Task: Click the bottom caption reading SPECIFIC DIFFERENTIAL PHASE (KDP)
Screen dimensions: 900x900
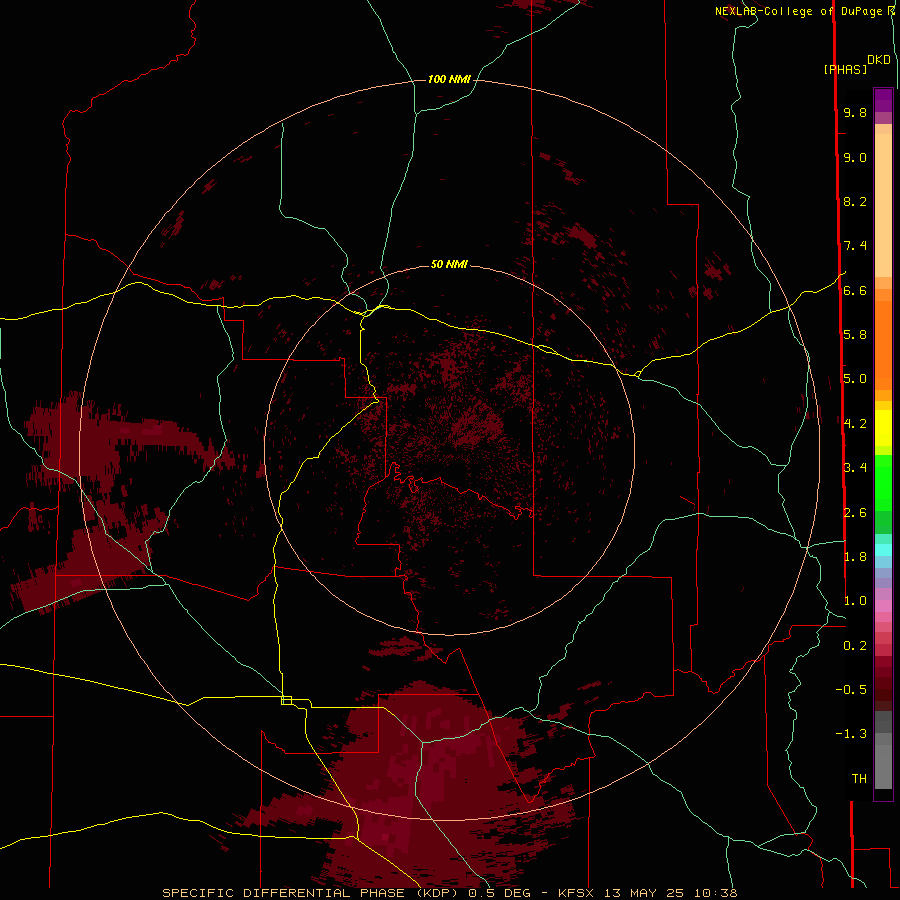Action: tap(313, 893)
